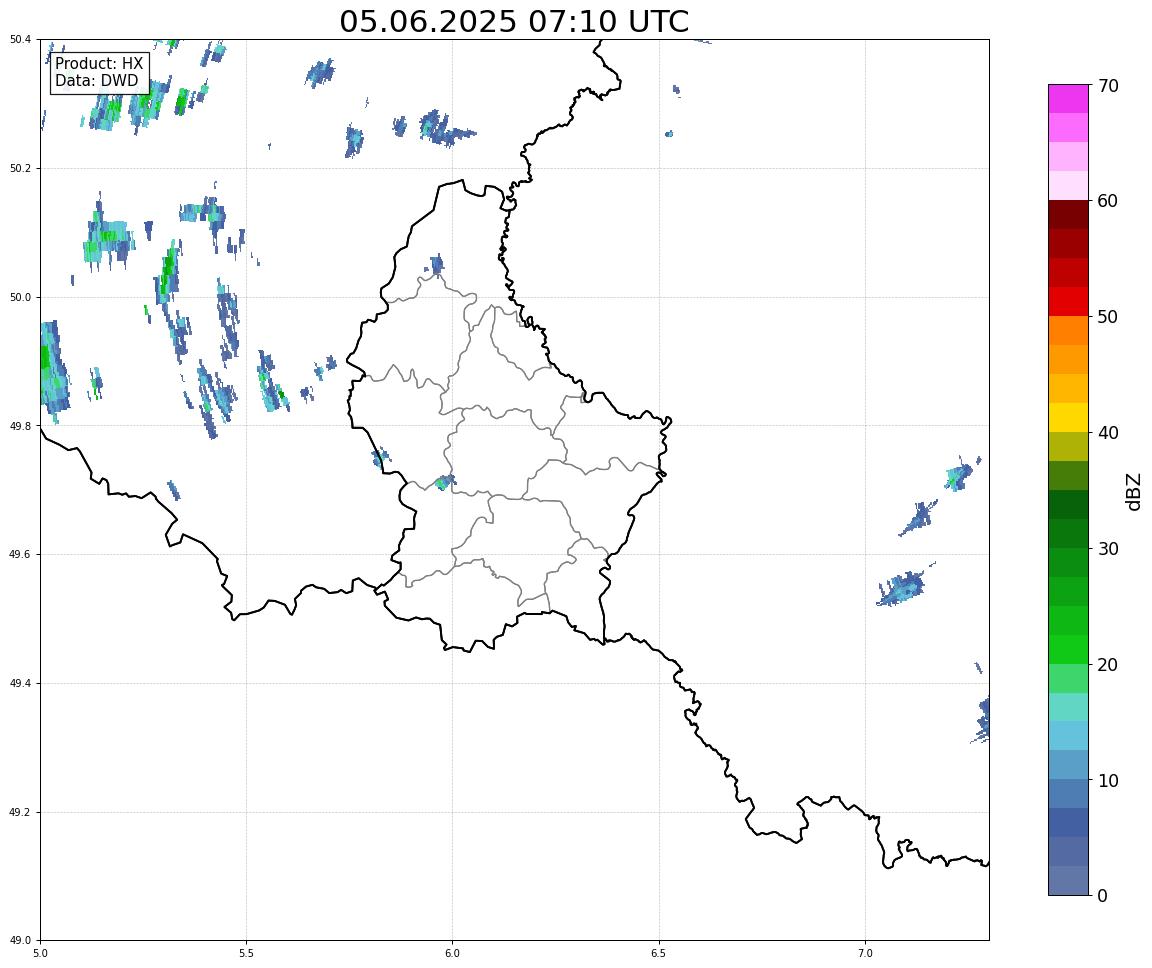Click the colorbar tick label '70'
Image resolution: width=1152 pixels, height=968 pixels.
pyautogui.click(x=1108, y=86)
